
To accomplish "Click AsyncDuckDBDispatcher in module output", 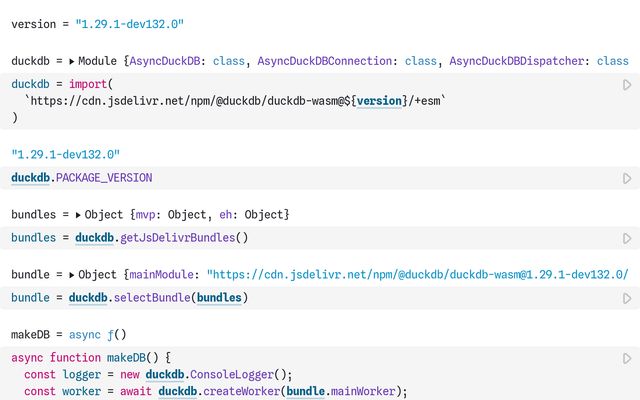I will 517,61.
